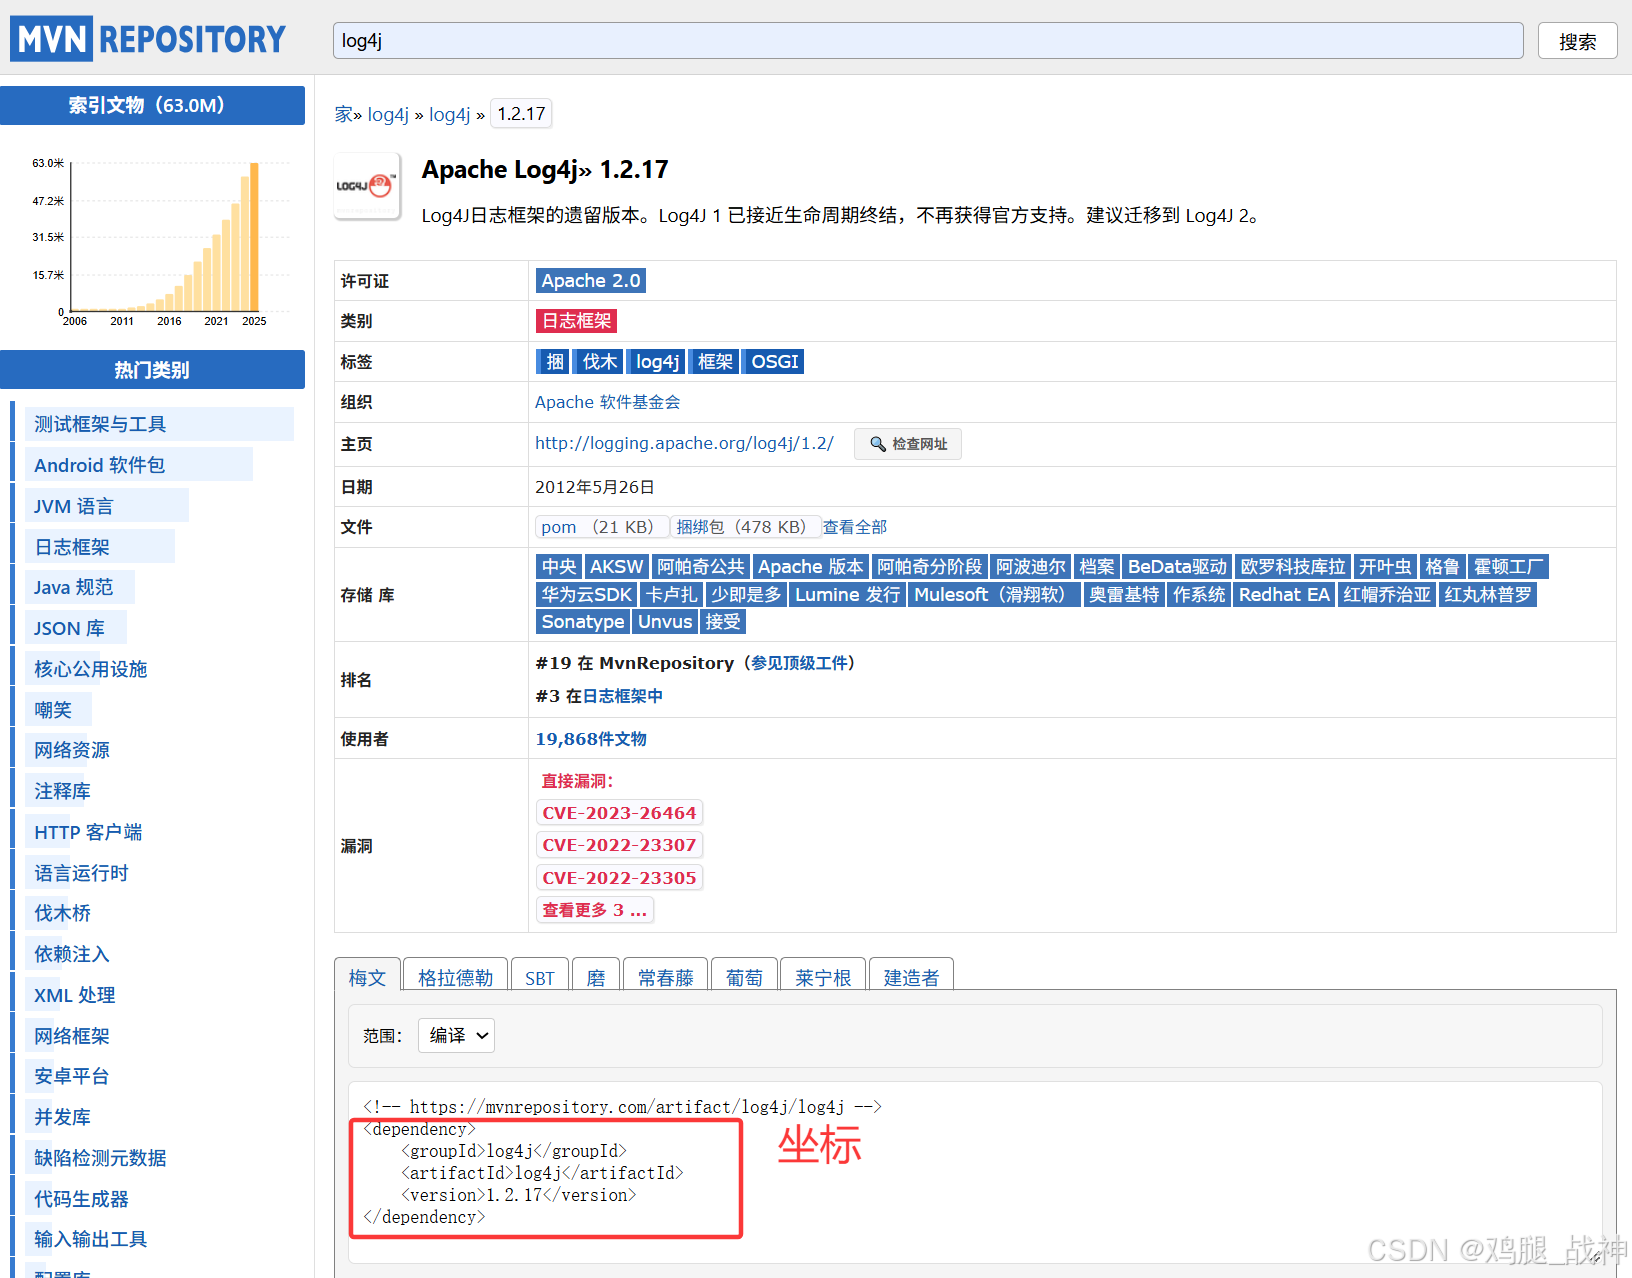1632x1278 pixels.
Task: Open the Redhat EA repository tag
Action: (1284, 595)
